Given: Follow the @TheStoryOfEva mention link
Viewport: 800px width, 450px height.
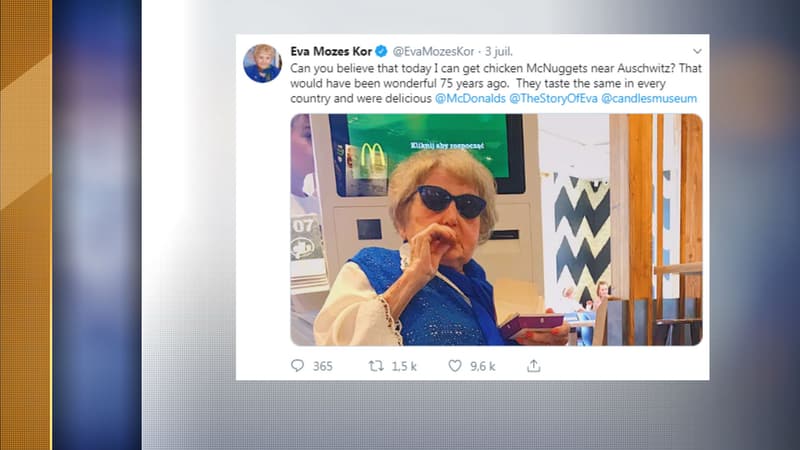Looking at the screenshot, I should 553,99.
